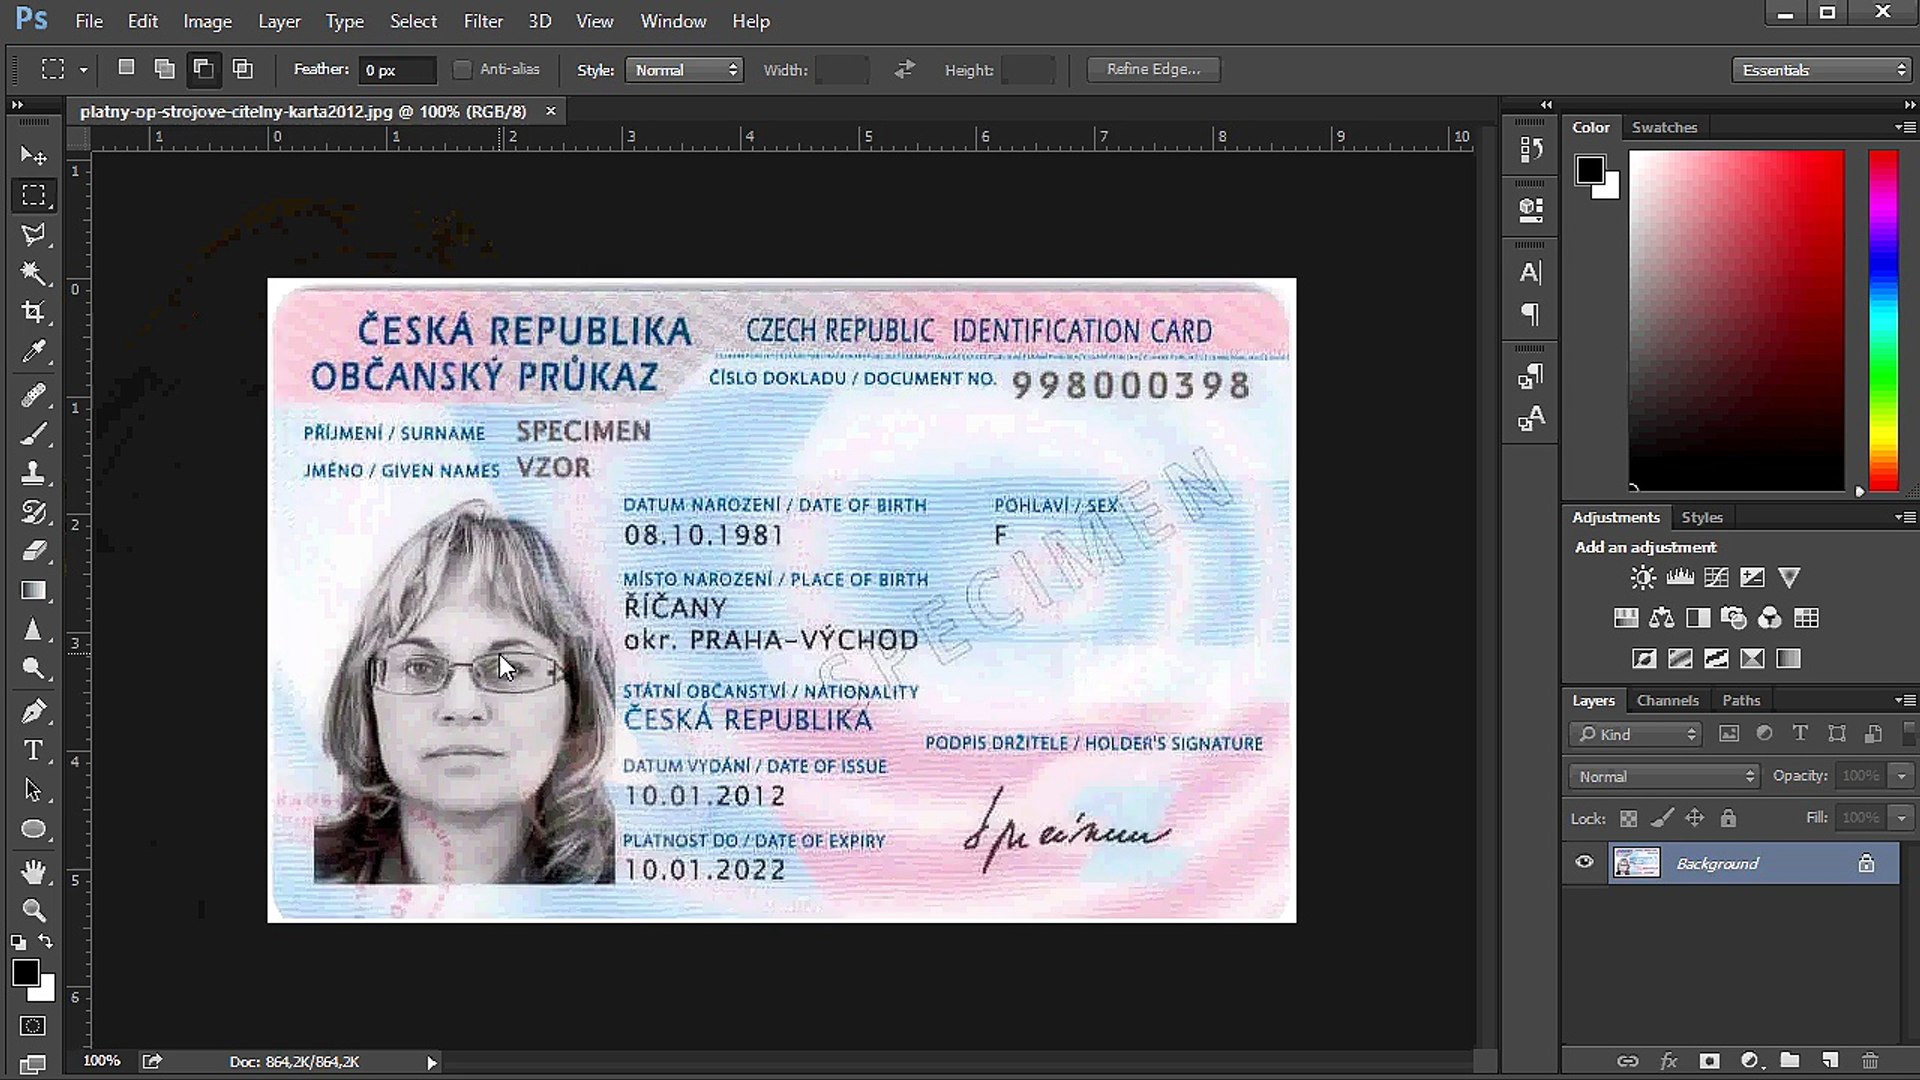Image resolution: width=1920 pixels, height=1080 pixels.
Task: Open the Style dropdown set to Normal
Action: (684, 70)
